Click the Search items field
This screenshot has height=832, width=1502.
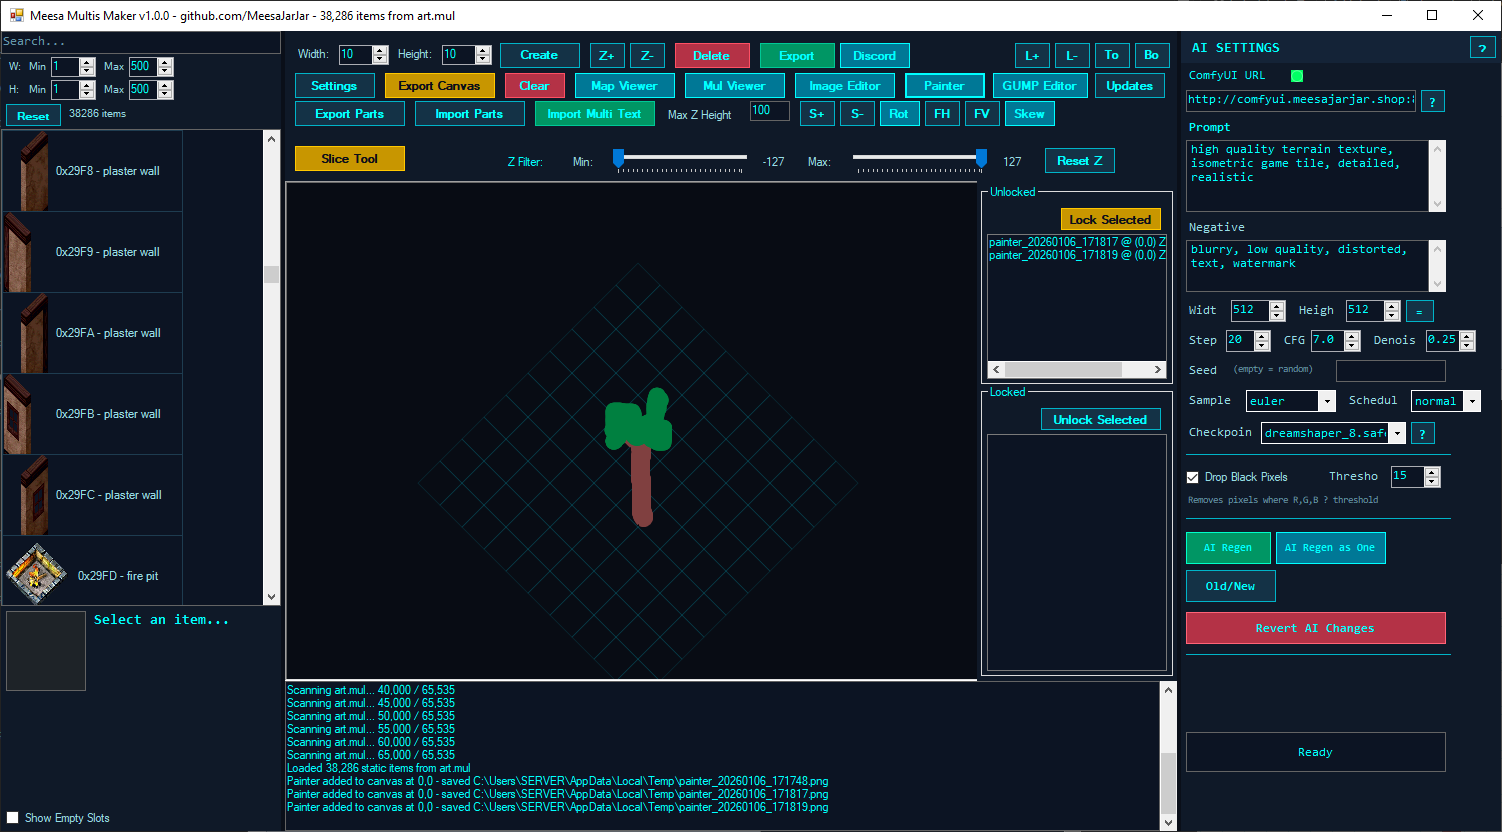pos(140,42)
